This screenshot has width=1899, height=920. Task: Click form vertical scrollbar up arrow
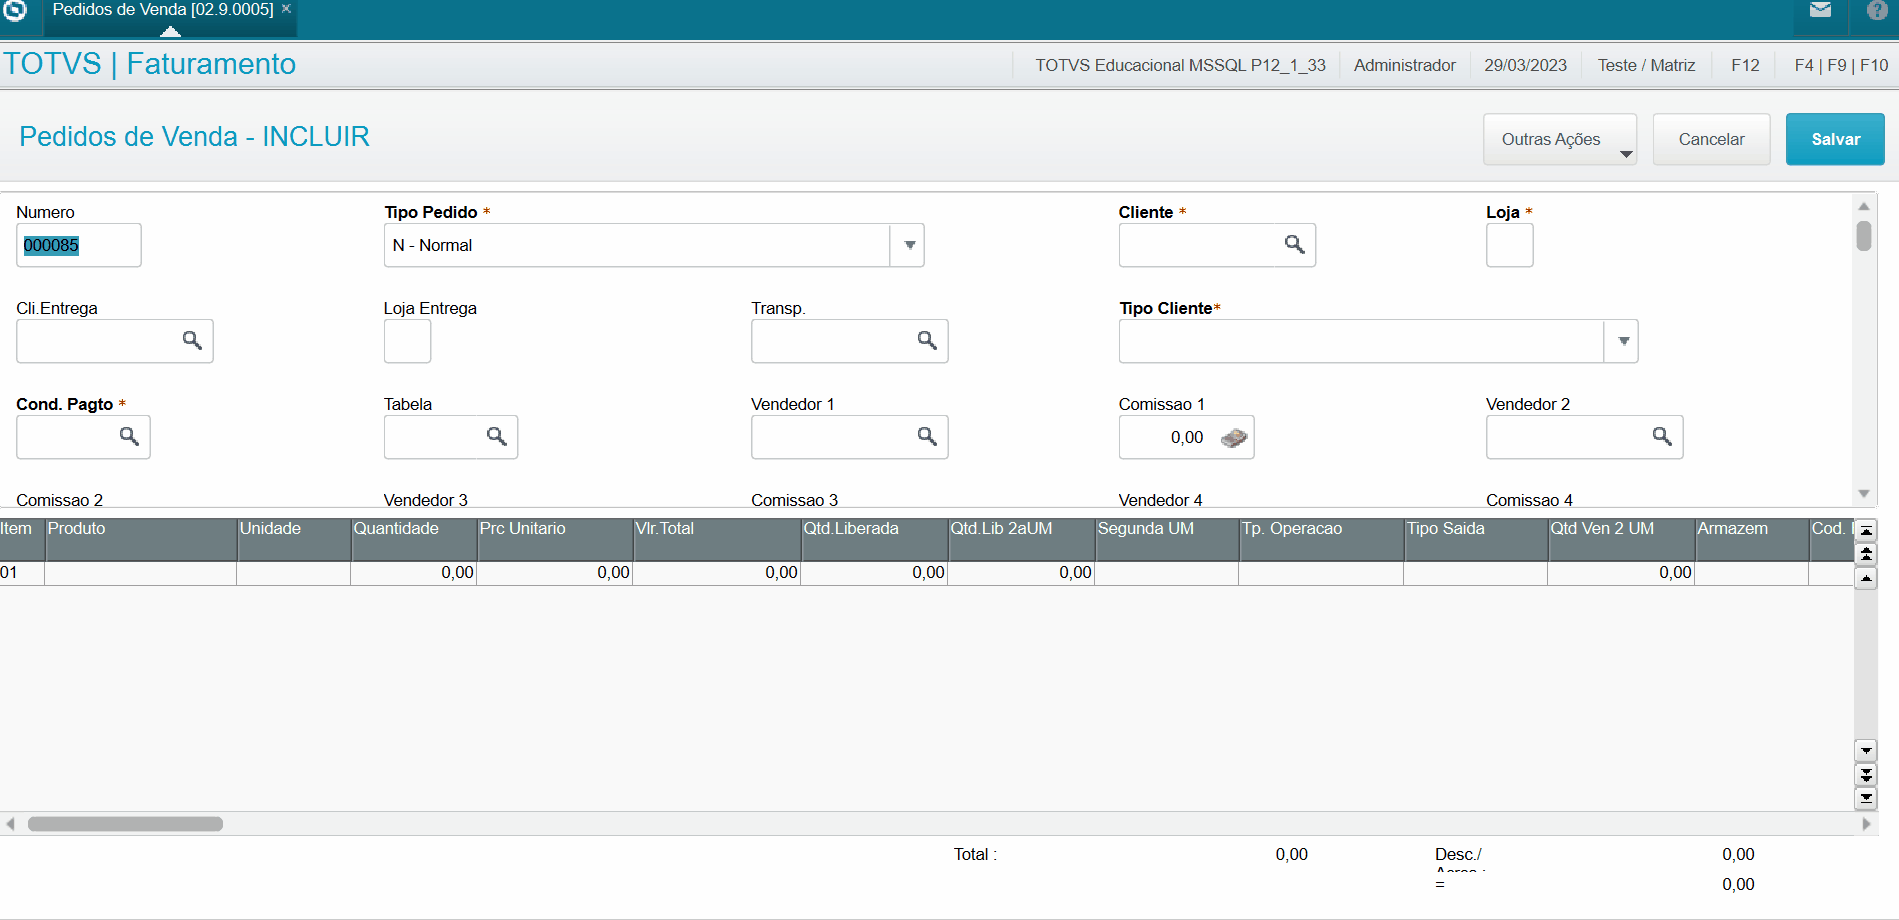(1863, 206)
